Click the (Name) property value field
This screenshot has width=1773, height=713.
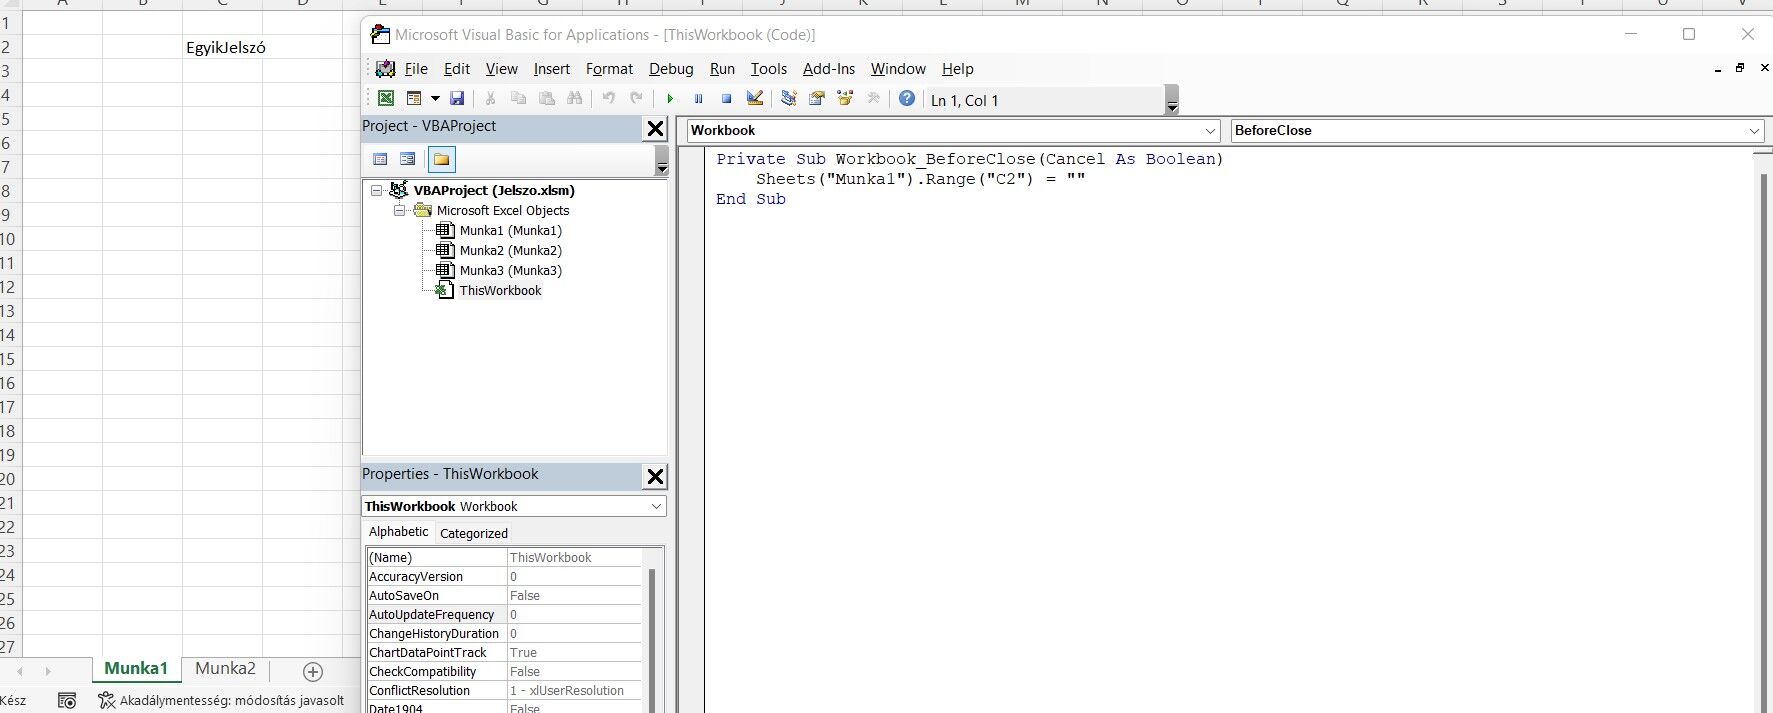574,557
